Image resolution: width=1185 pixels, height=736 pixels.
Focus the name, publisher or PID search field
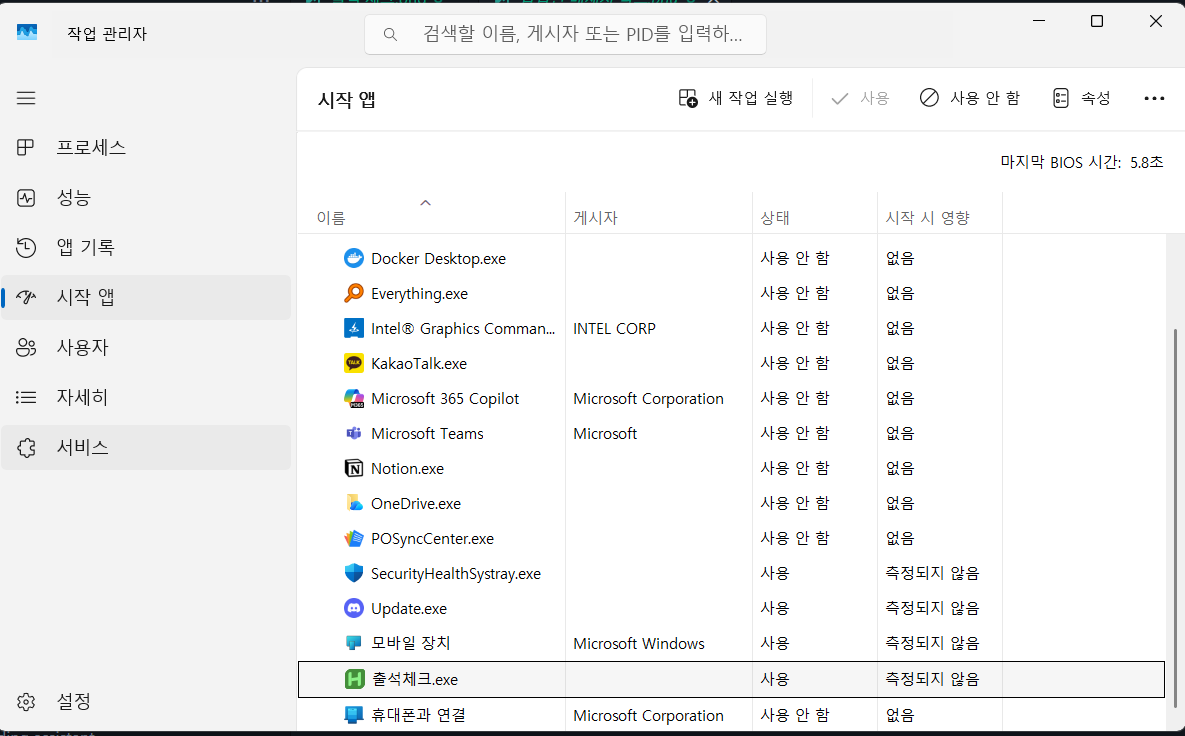click(565, 34)
